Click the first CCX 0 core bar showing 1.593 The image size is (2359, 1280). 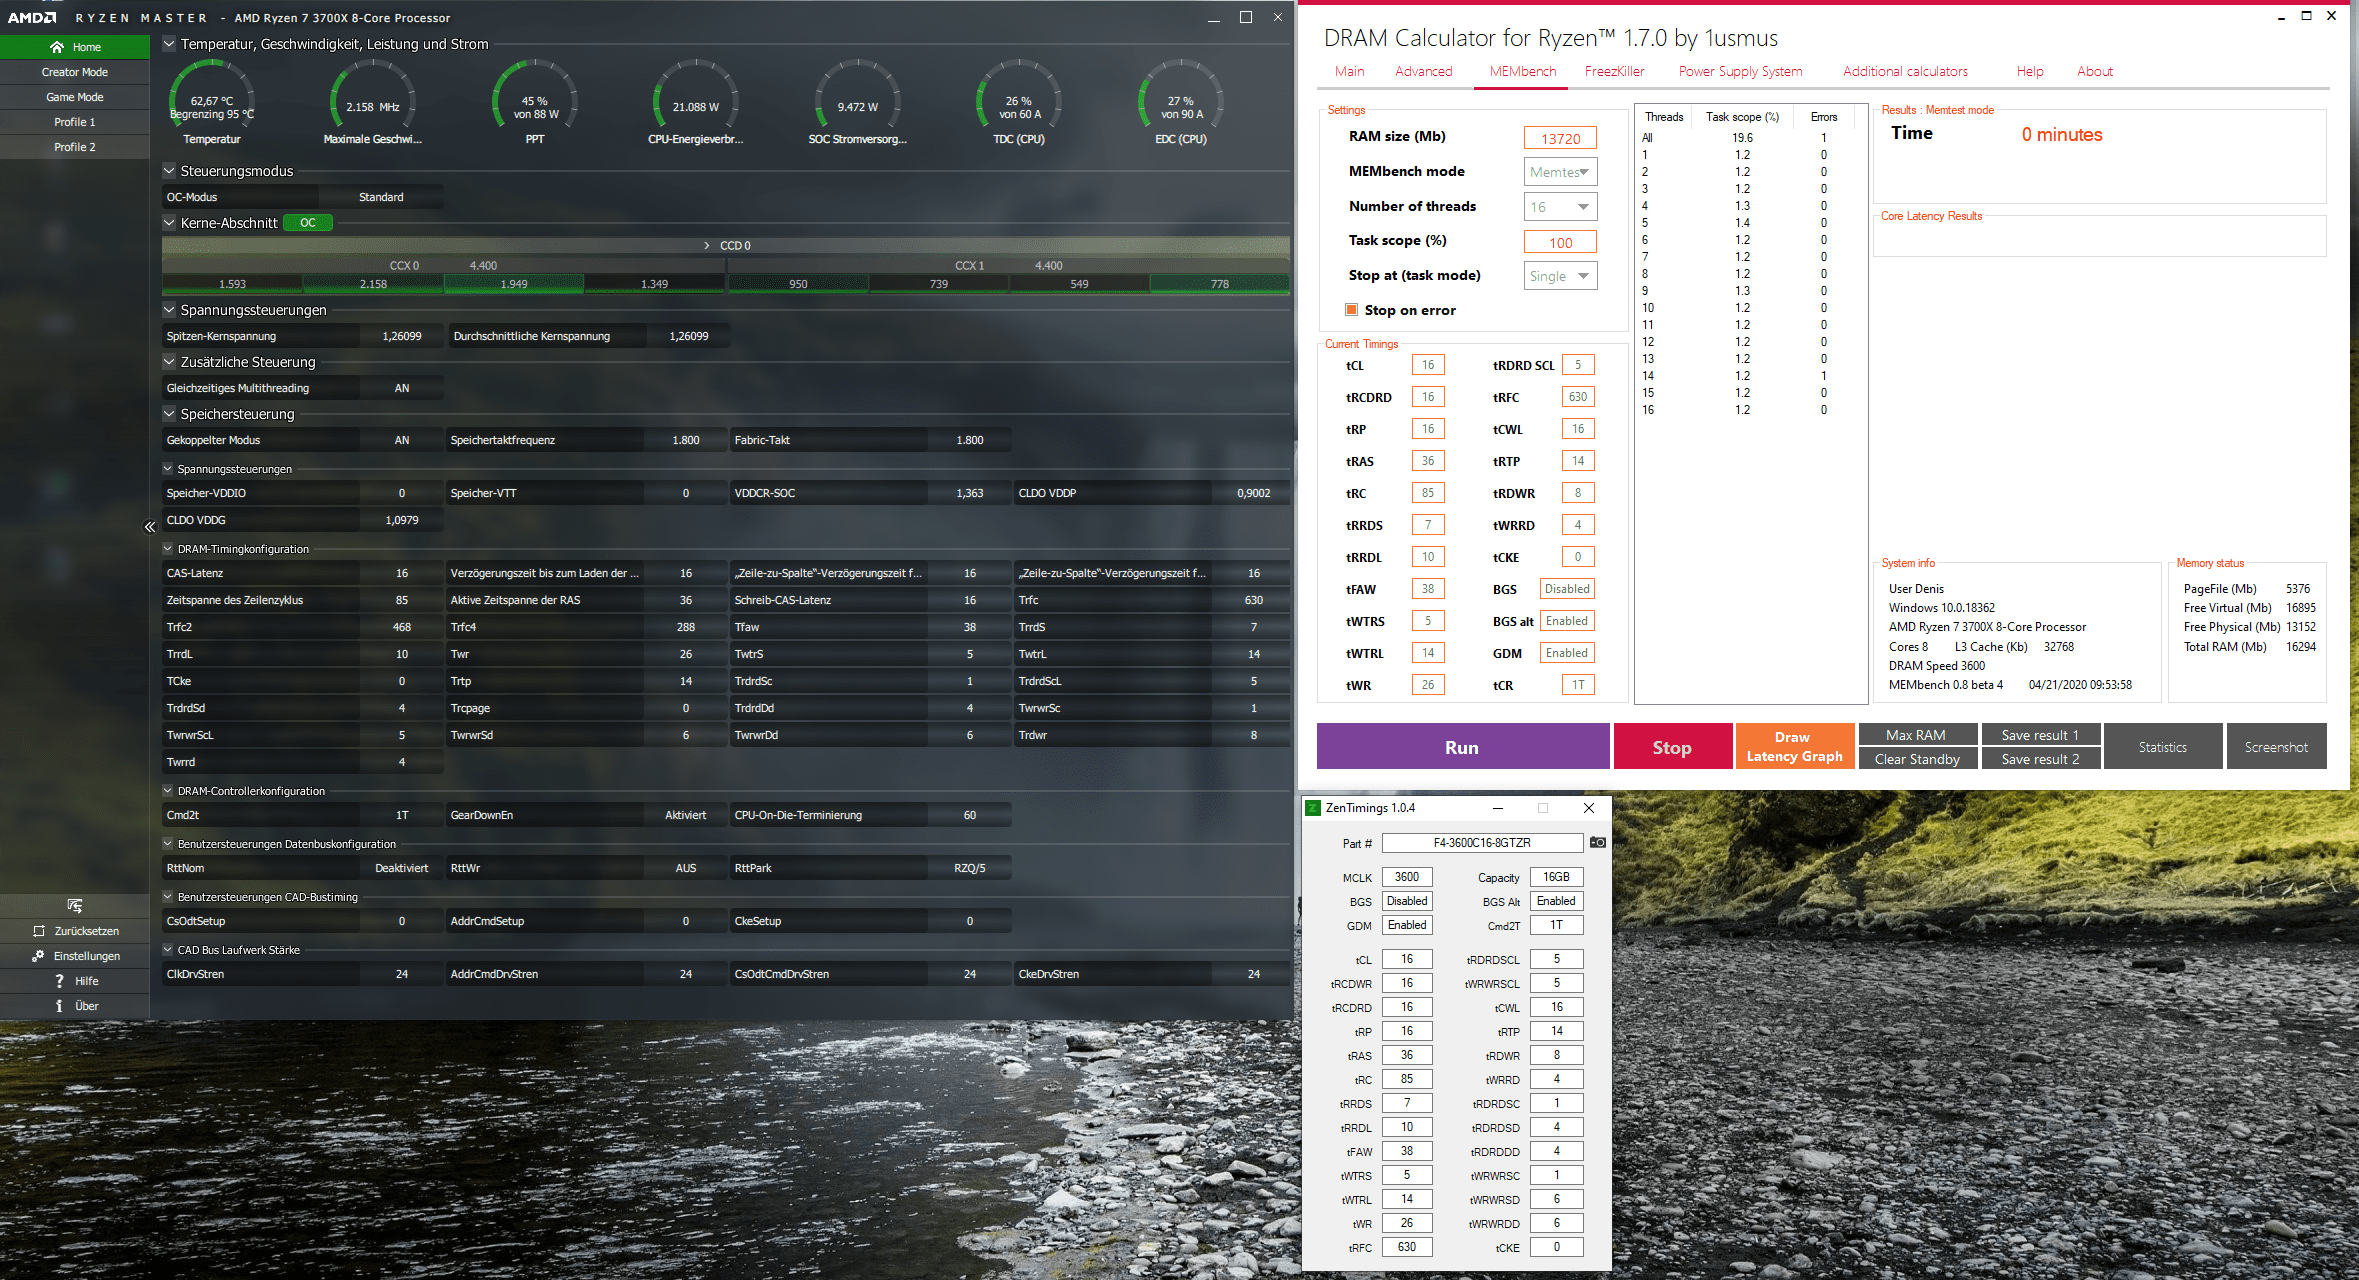pyautogui.click(x=232, y=284)
